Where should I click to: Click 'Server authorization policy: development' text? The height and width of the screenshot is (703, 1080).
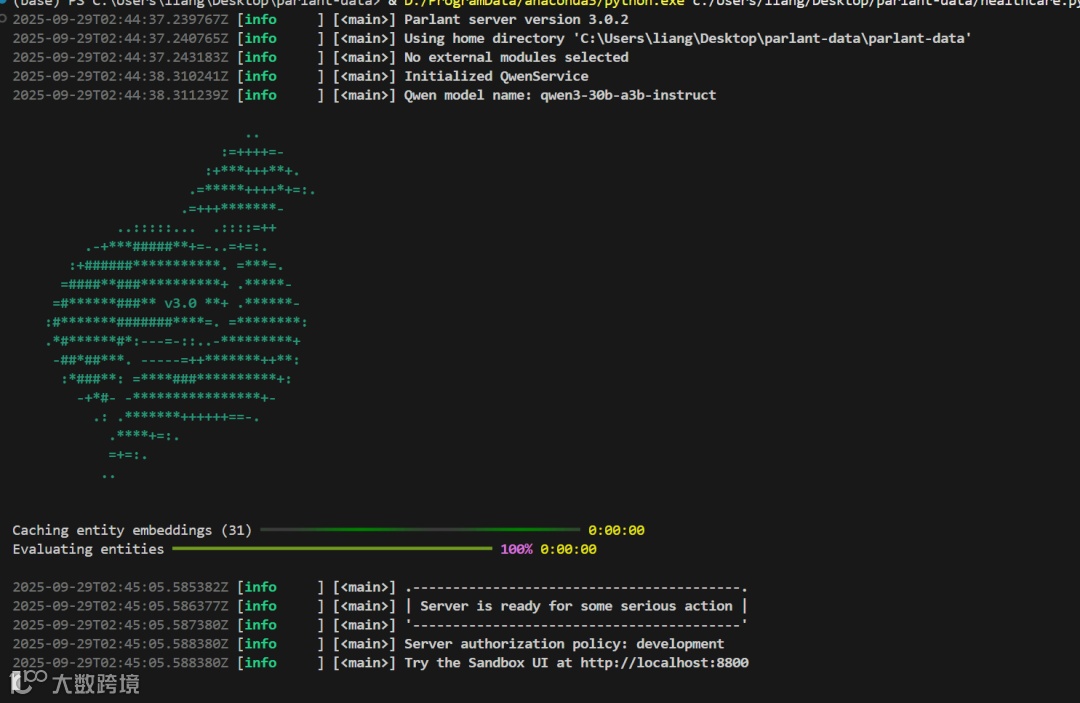click(564, 644)
